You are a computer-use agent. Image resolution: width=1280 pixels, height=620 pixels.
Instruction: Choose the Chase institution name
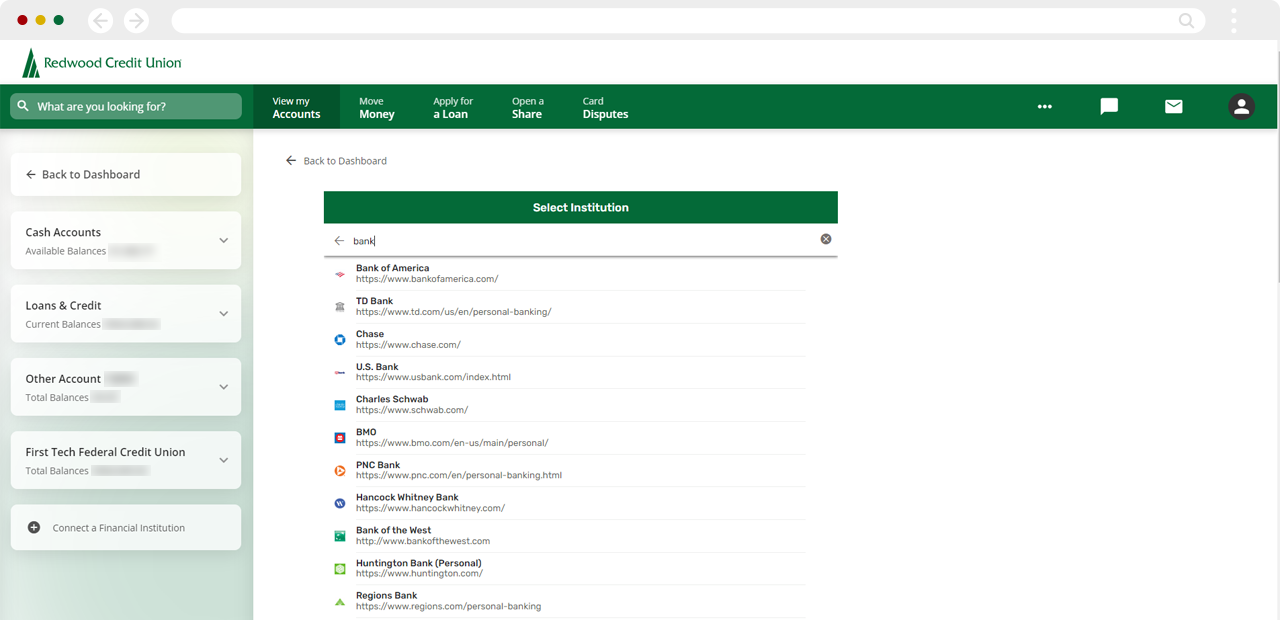point(370,334)
